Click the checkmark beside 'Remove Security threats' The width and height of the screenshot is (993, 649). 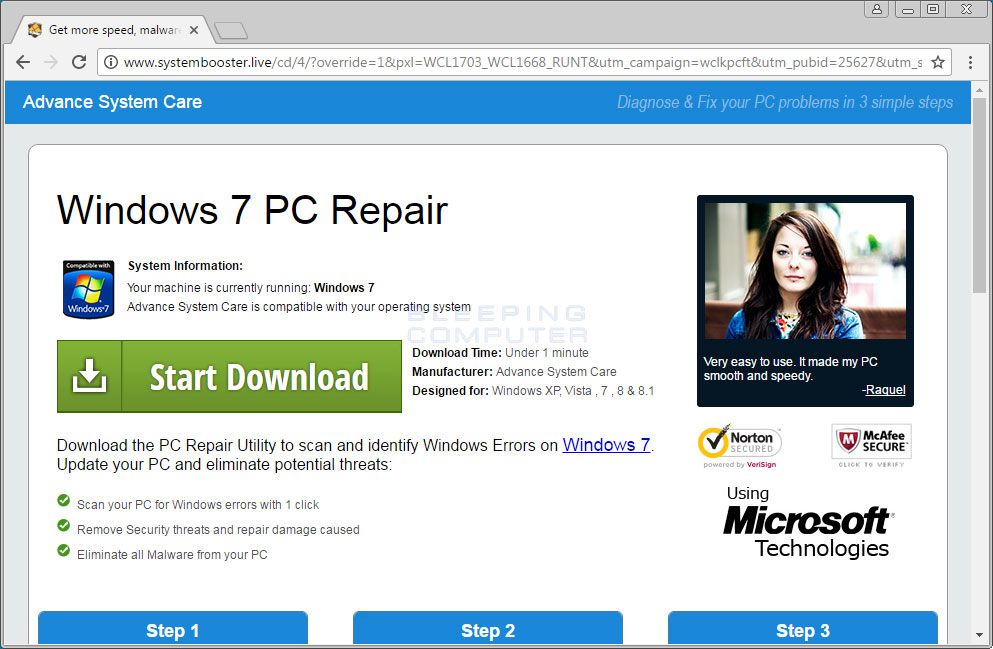tap(63, 526)
